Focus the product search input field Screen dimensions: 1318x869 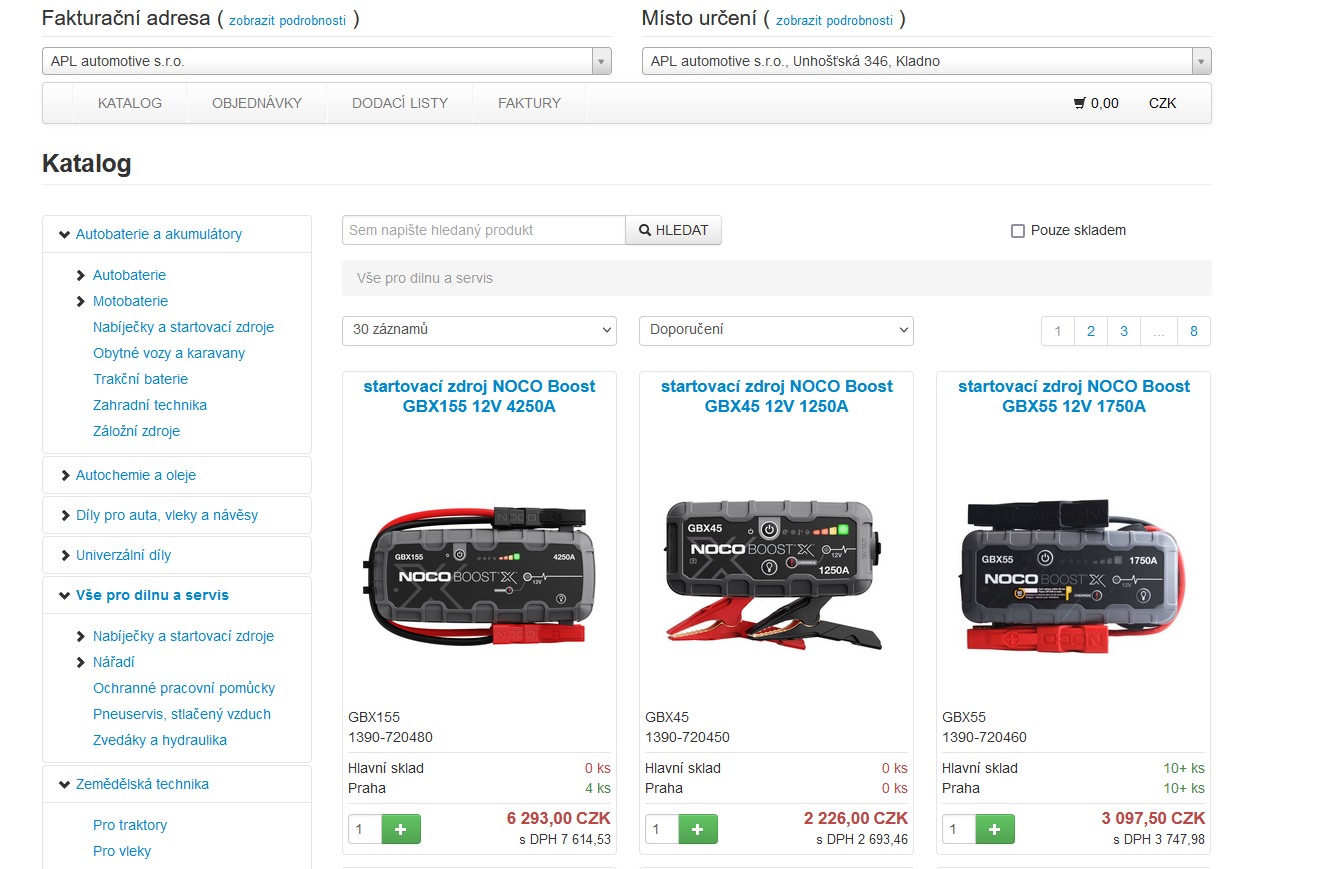tap(484, 230)
